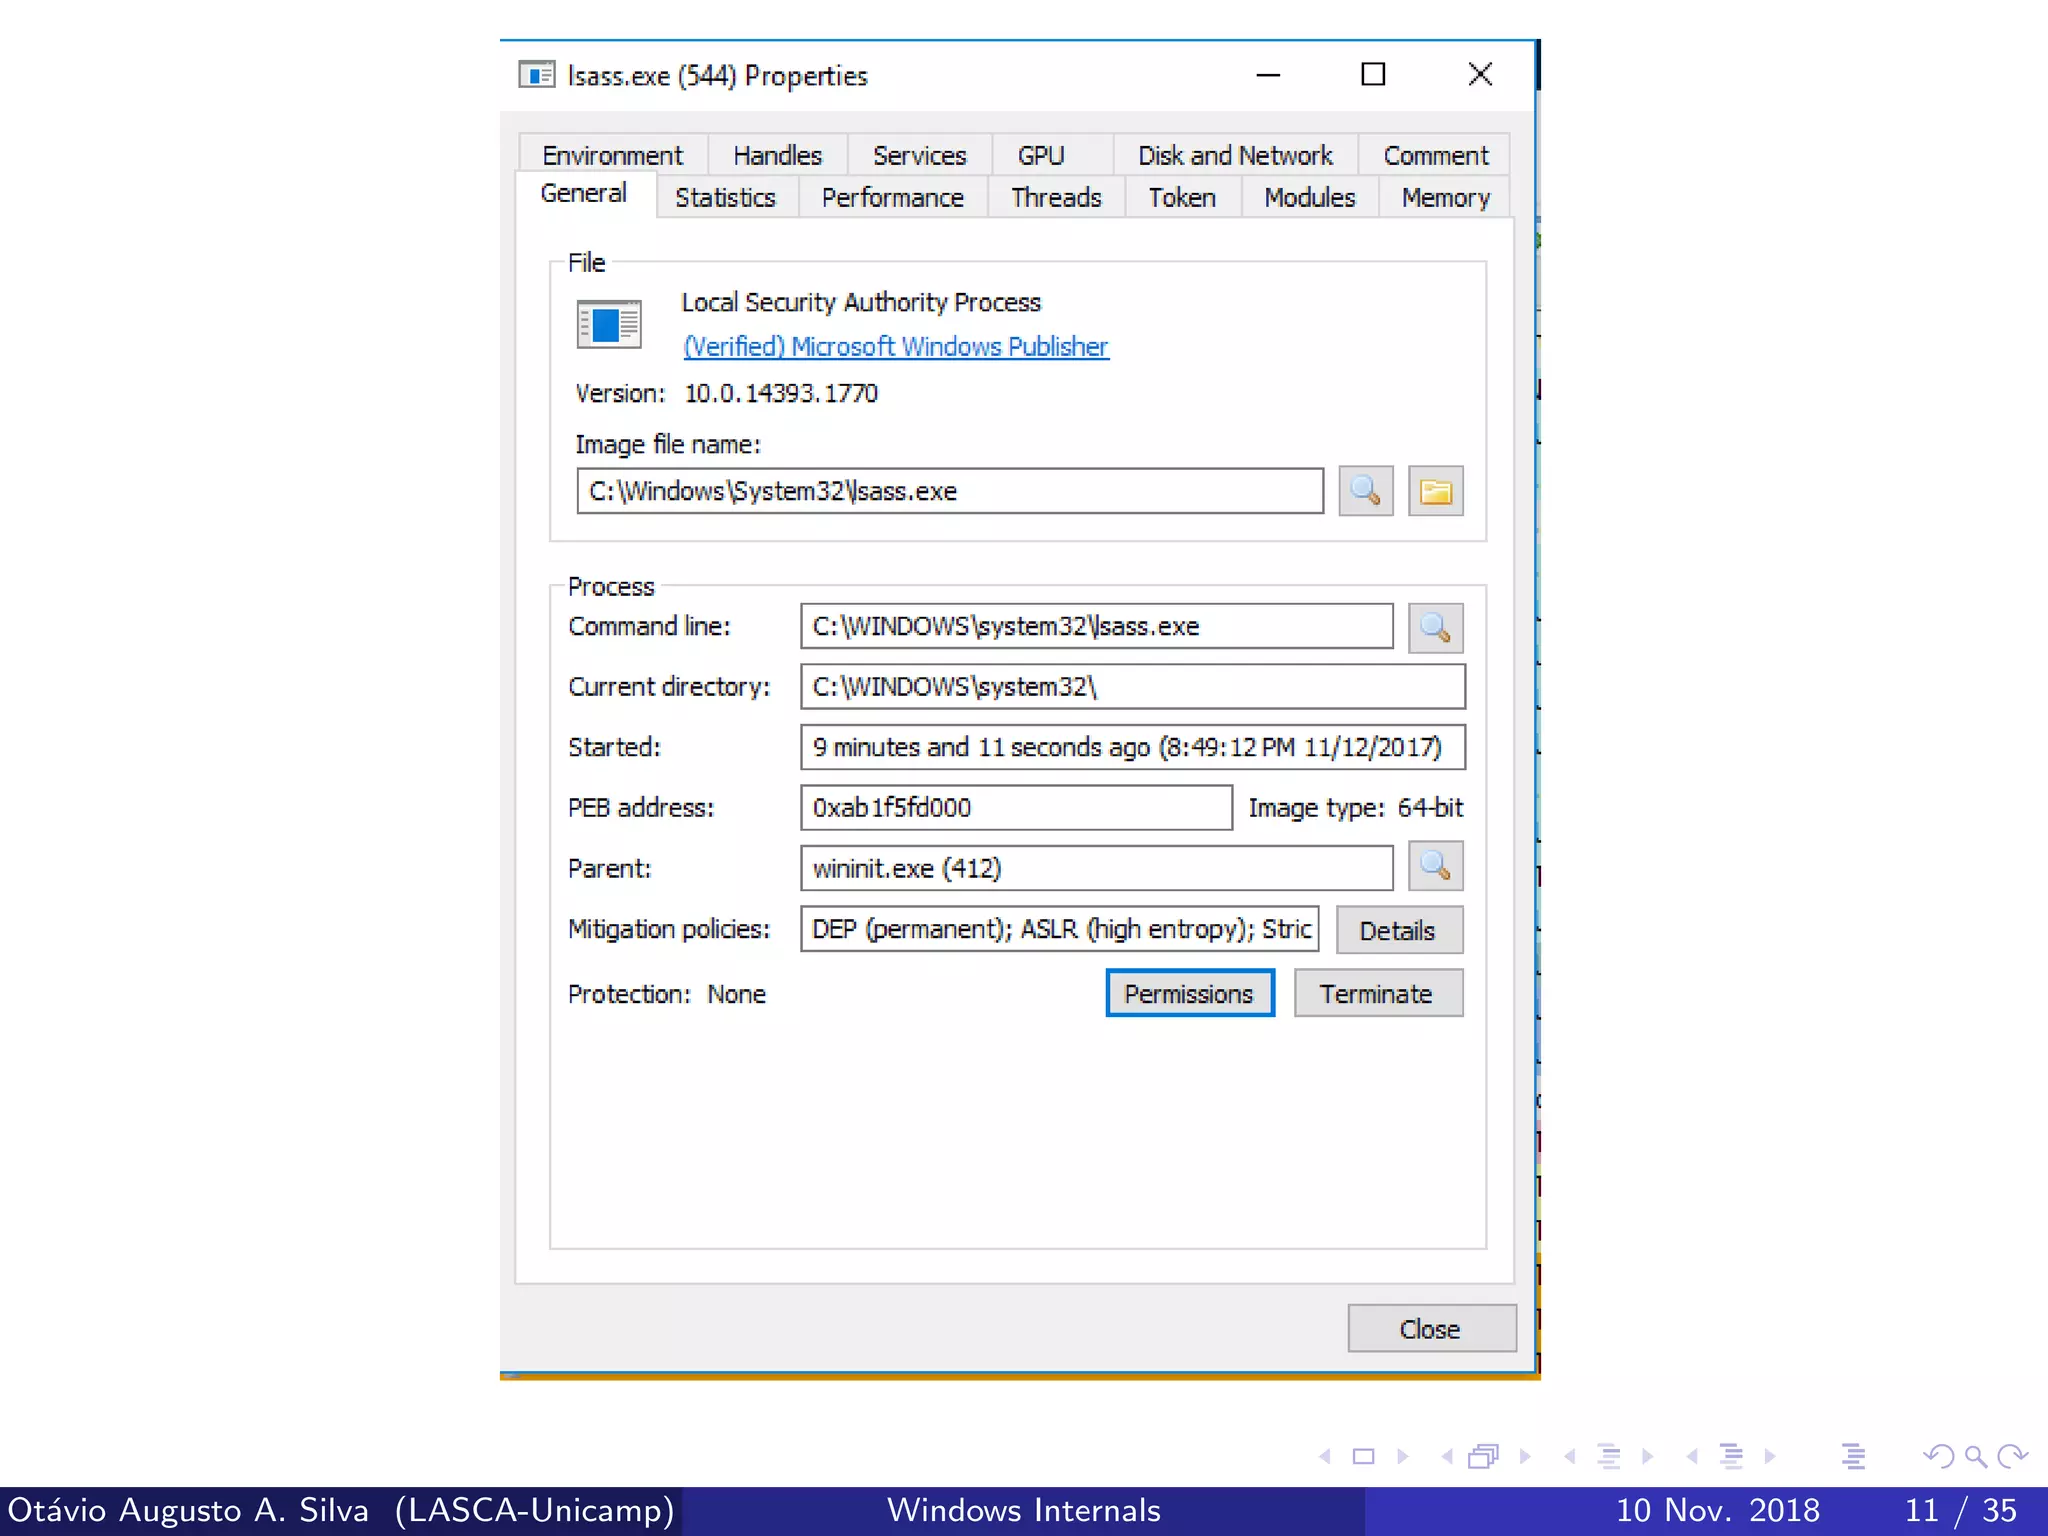
Task: Maximize the lsass.exe Properties window
Action: coord(1373,75)
